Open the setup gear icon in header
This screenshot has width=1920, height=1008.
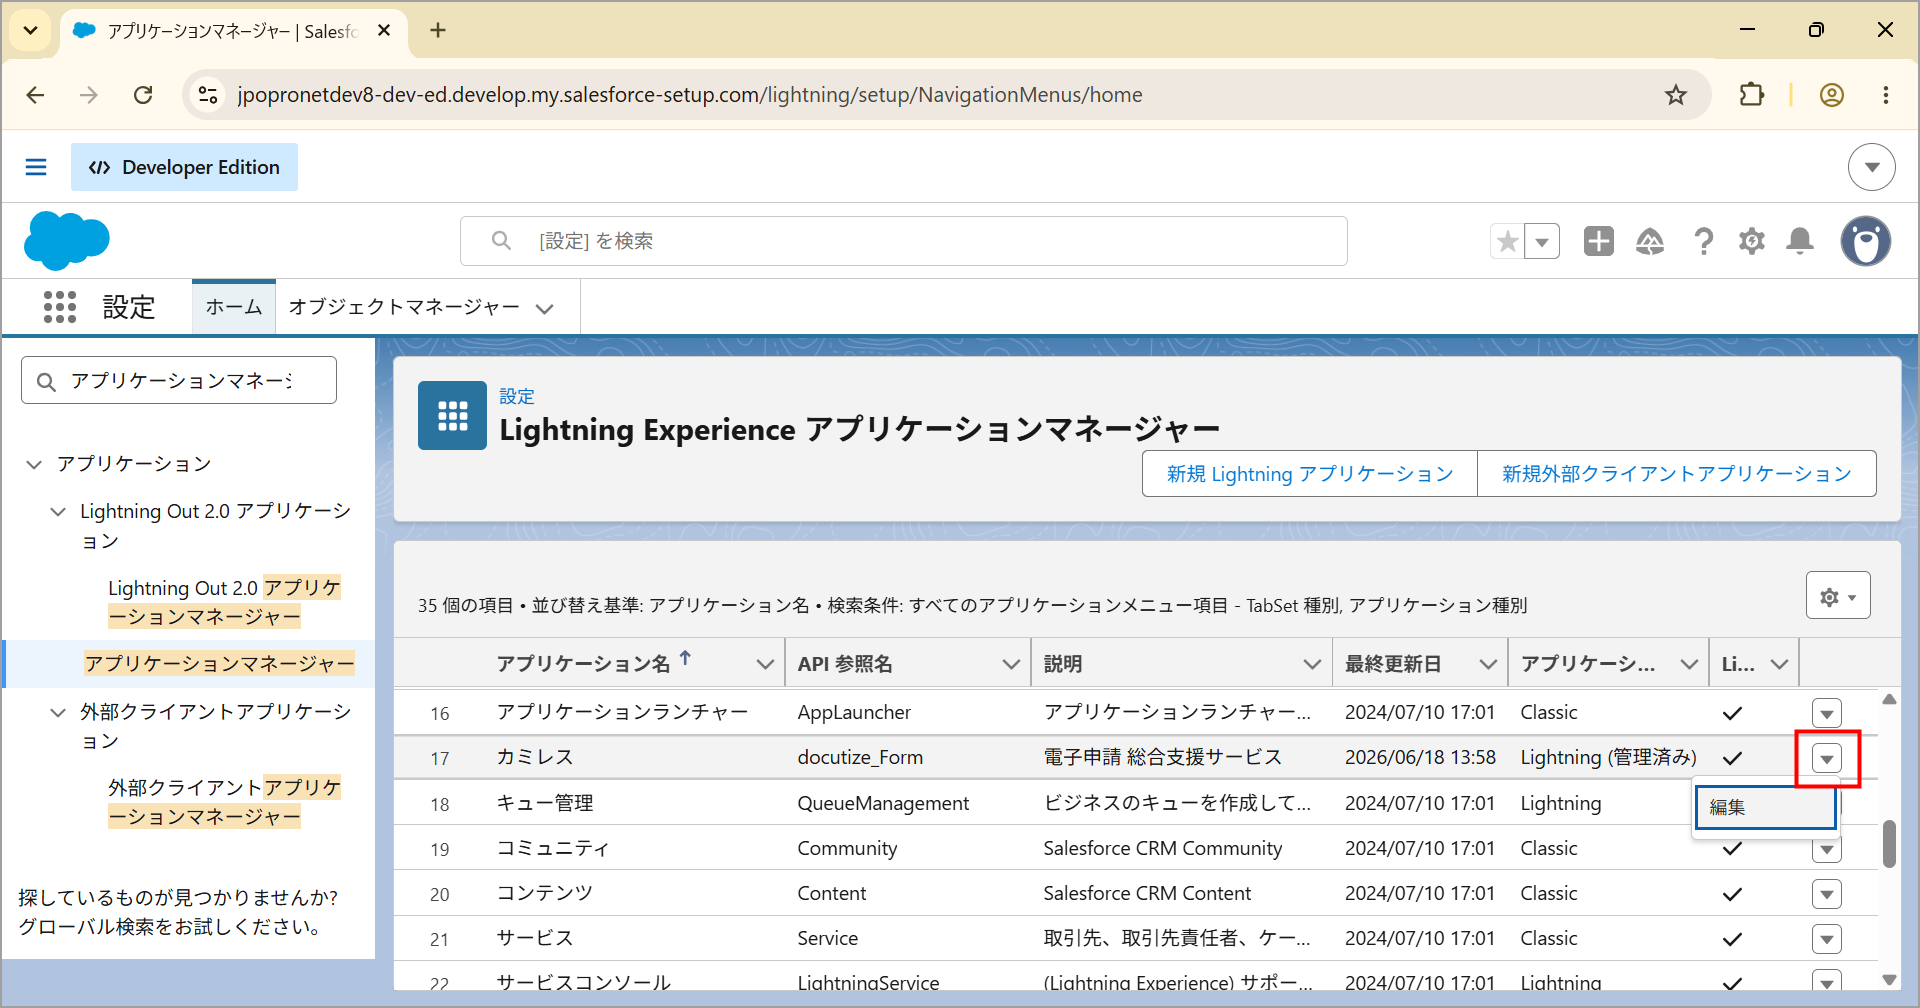click(x=1752, y=241)
